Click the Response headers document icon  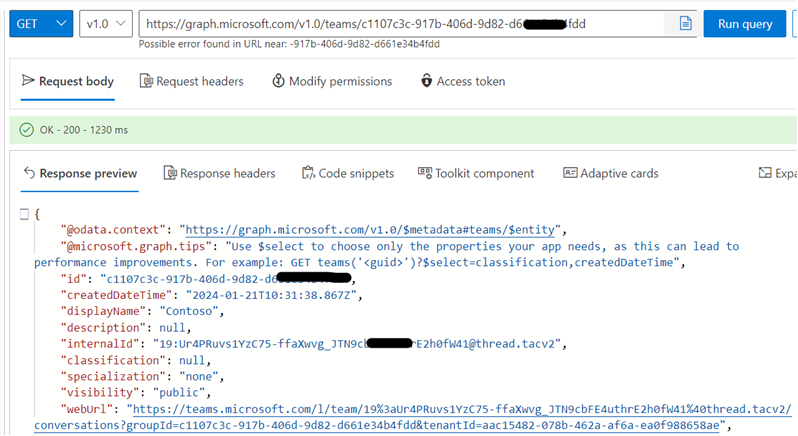[170, 173]
